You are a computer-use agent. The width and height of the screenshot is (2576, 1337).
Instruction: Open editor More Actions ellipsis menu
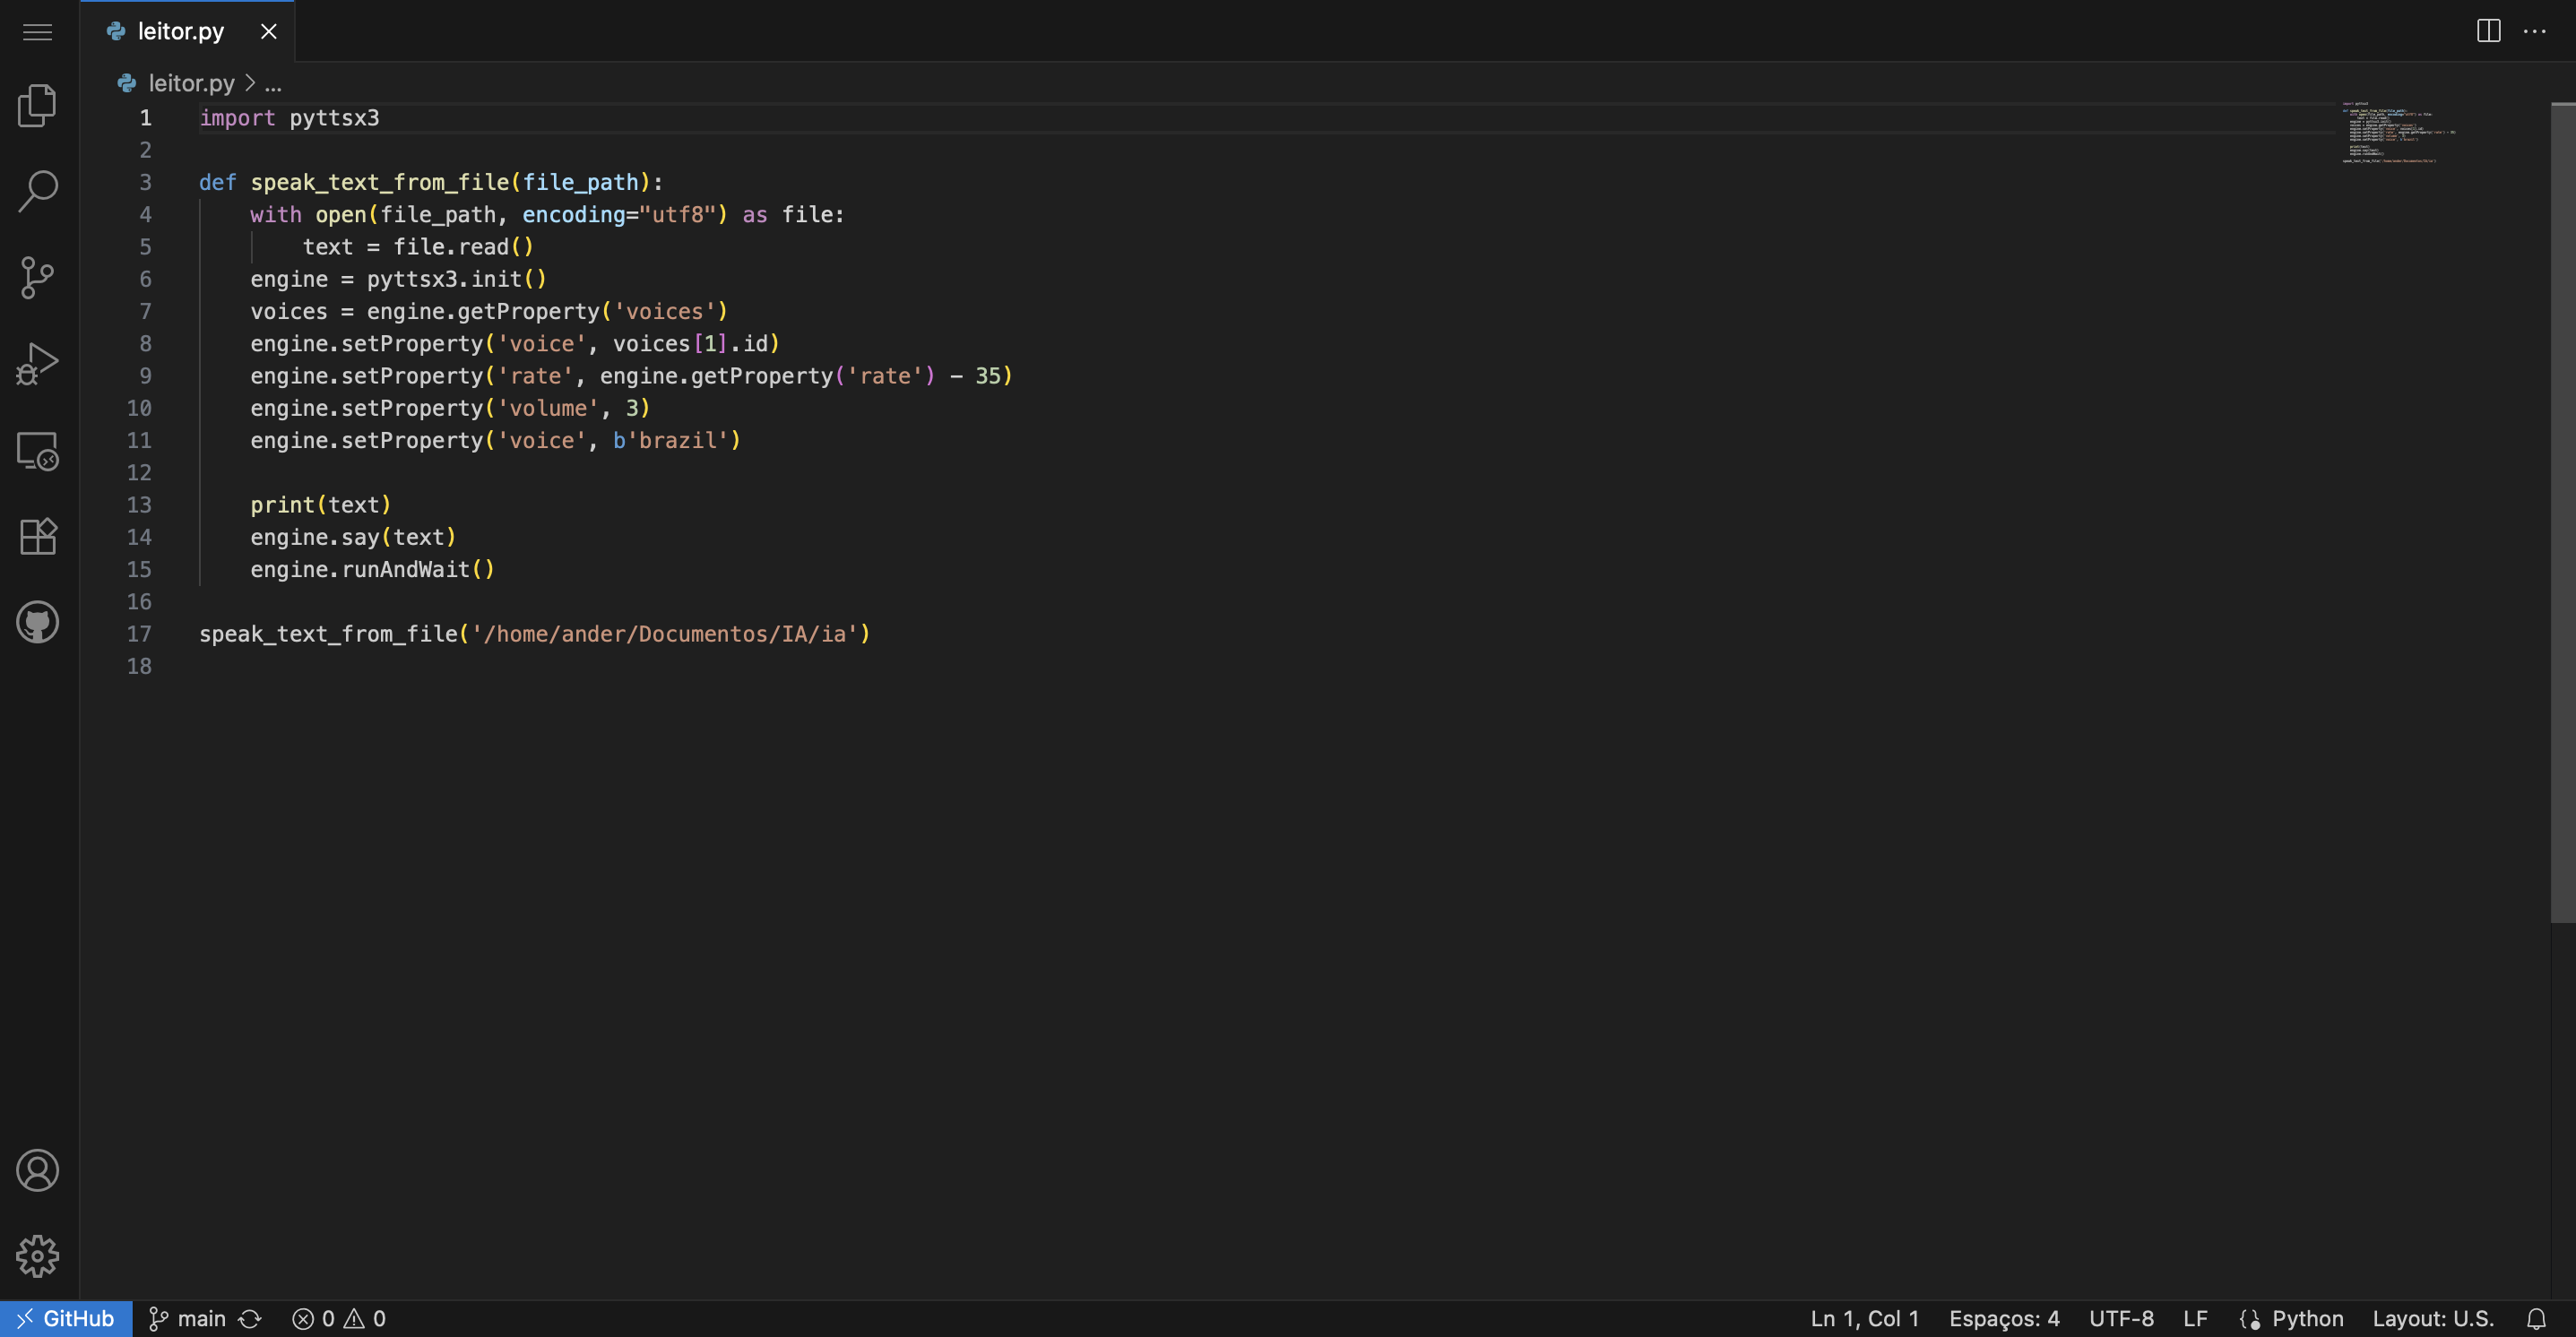2535,31
